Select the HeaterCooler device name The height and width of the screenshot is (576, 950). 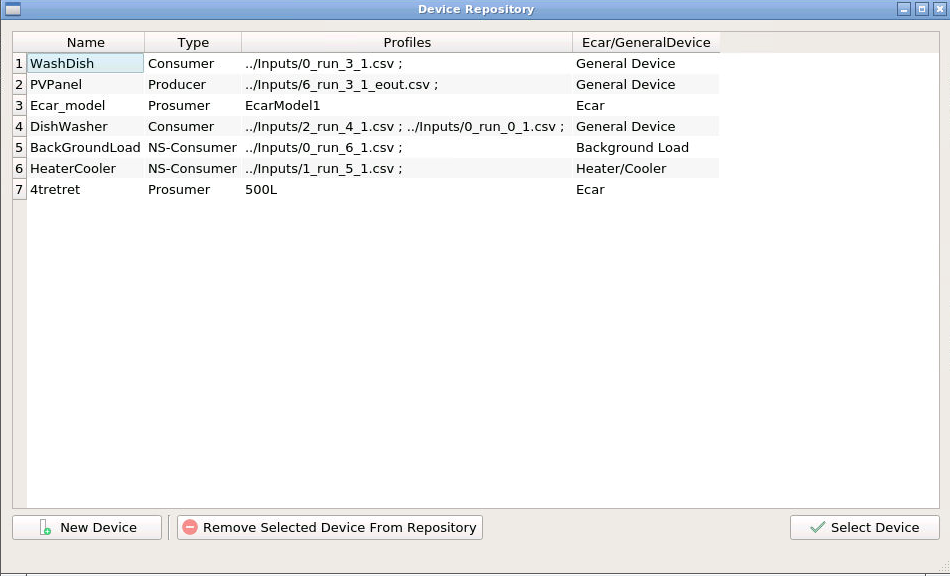coord(85,168)
